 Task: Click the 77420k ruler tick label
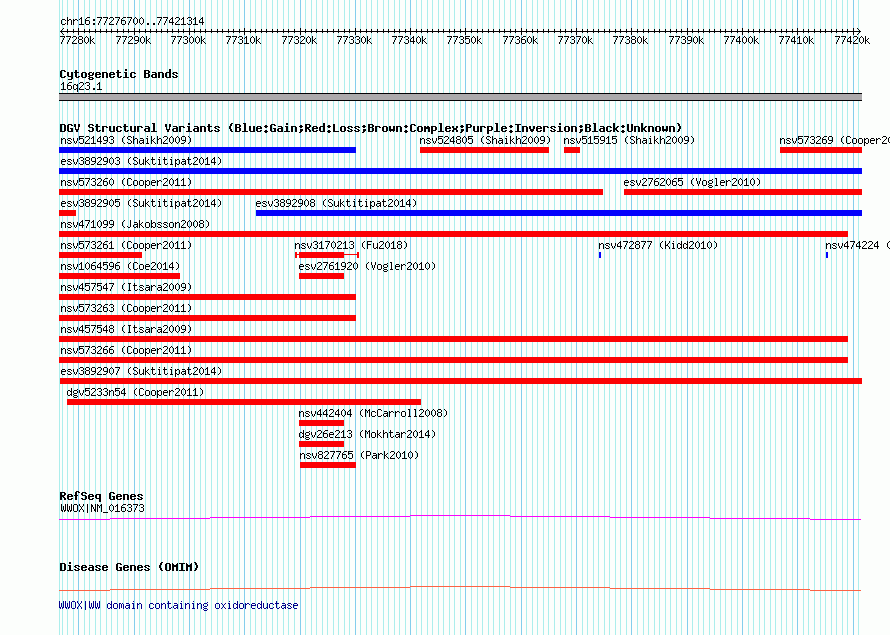point(852,40)
